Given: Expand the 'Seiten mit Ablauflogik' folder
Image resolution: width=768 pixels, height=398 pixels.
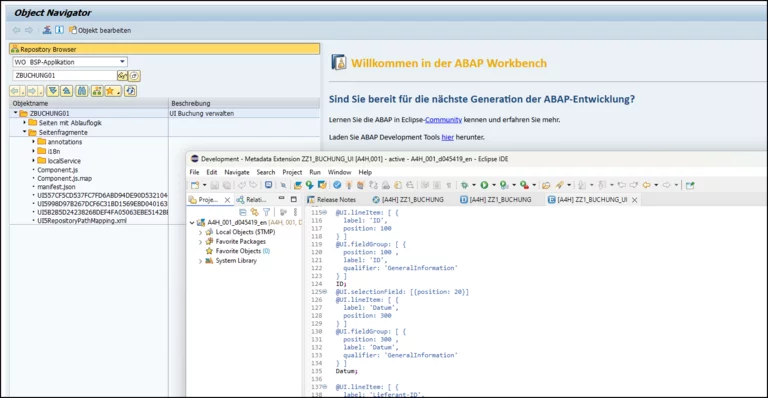Looking at the screenshot, I should pos(24,122).
